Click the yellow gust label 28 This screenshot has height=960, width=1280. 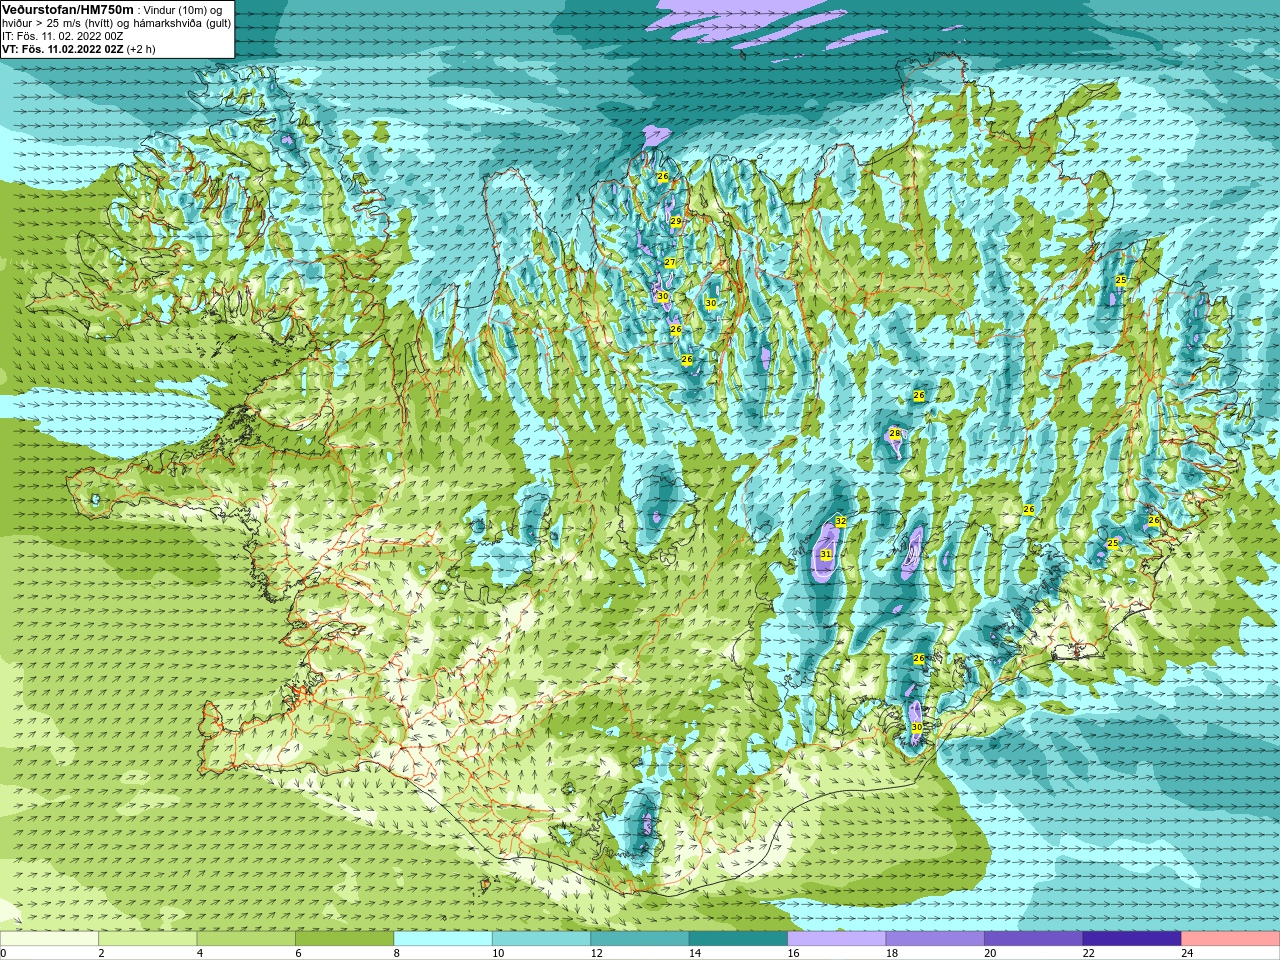[x=895, y=433]
